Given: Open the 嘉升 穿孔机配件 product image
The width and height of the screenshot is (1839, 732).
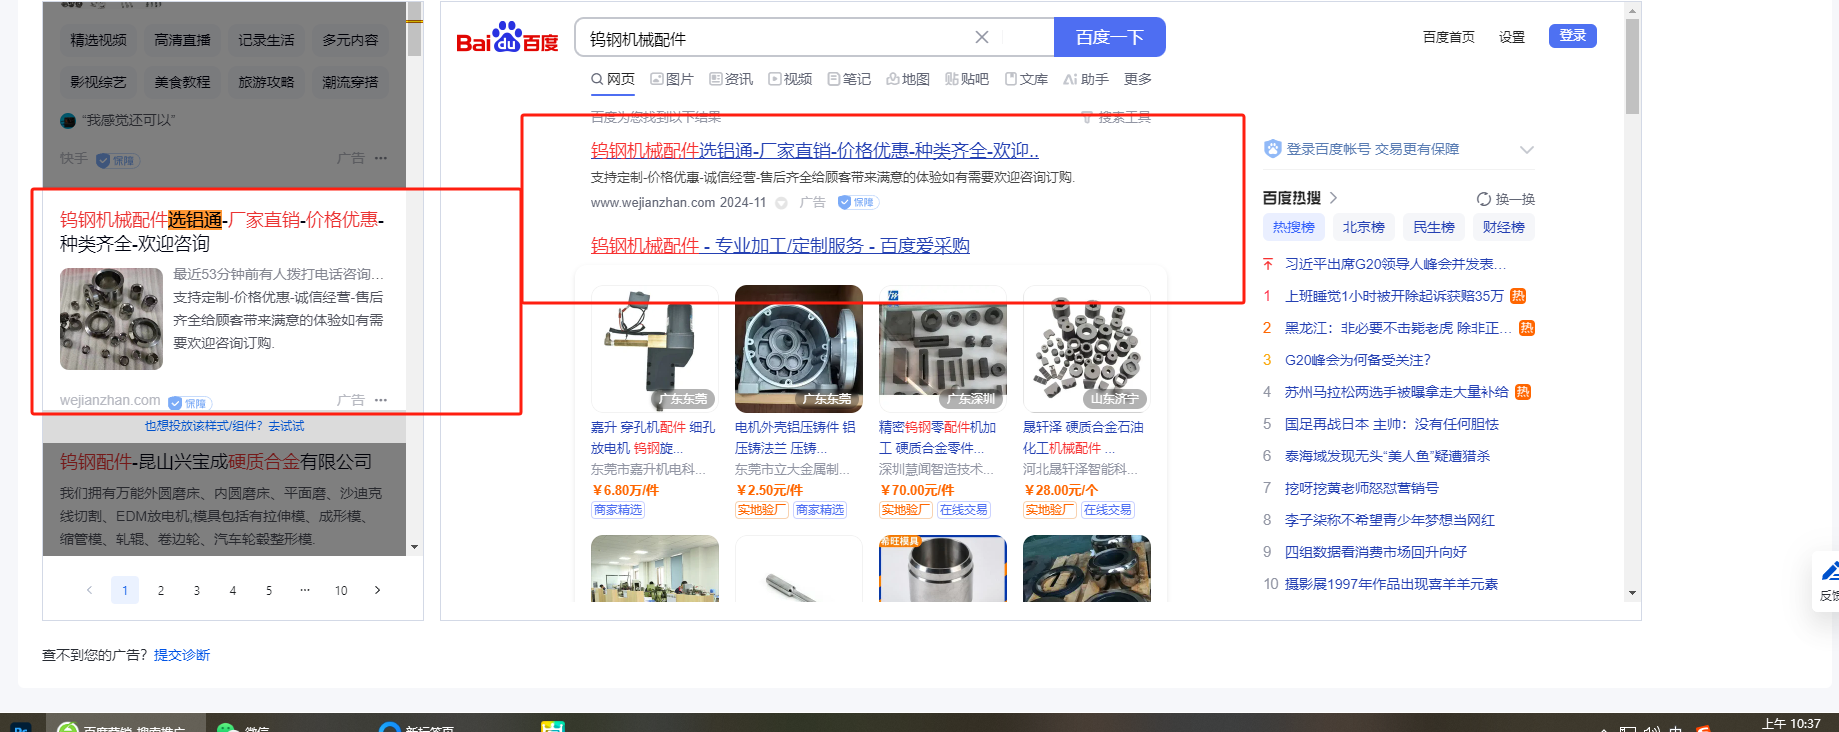Looking at the screenshot, I should 655,348.
